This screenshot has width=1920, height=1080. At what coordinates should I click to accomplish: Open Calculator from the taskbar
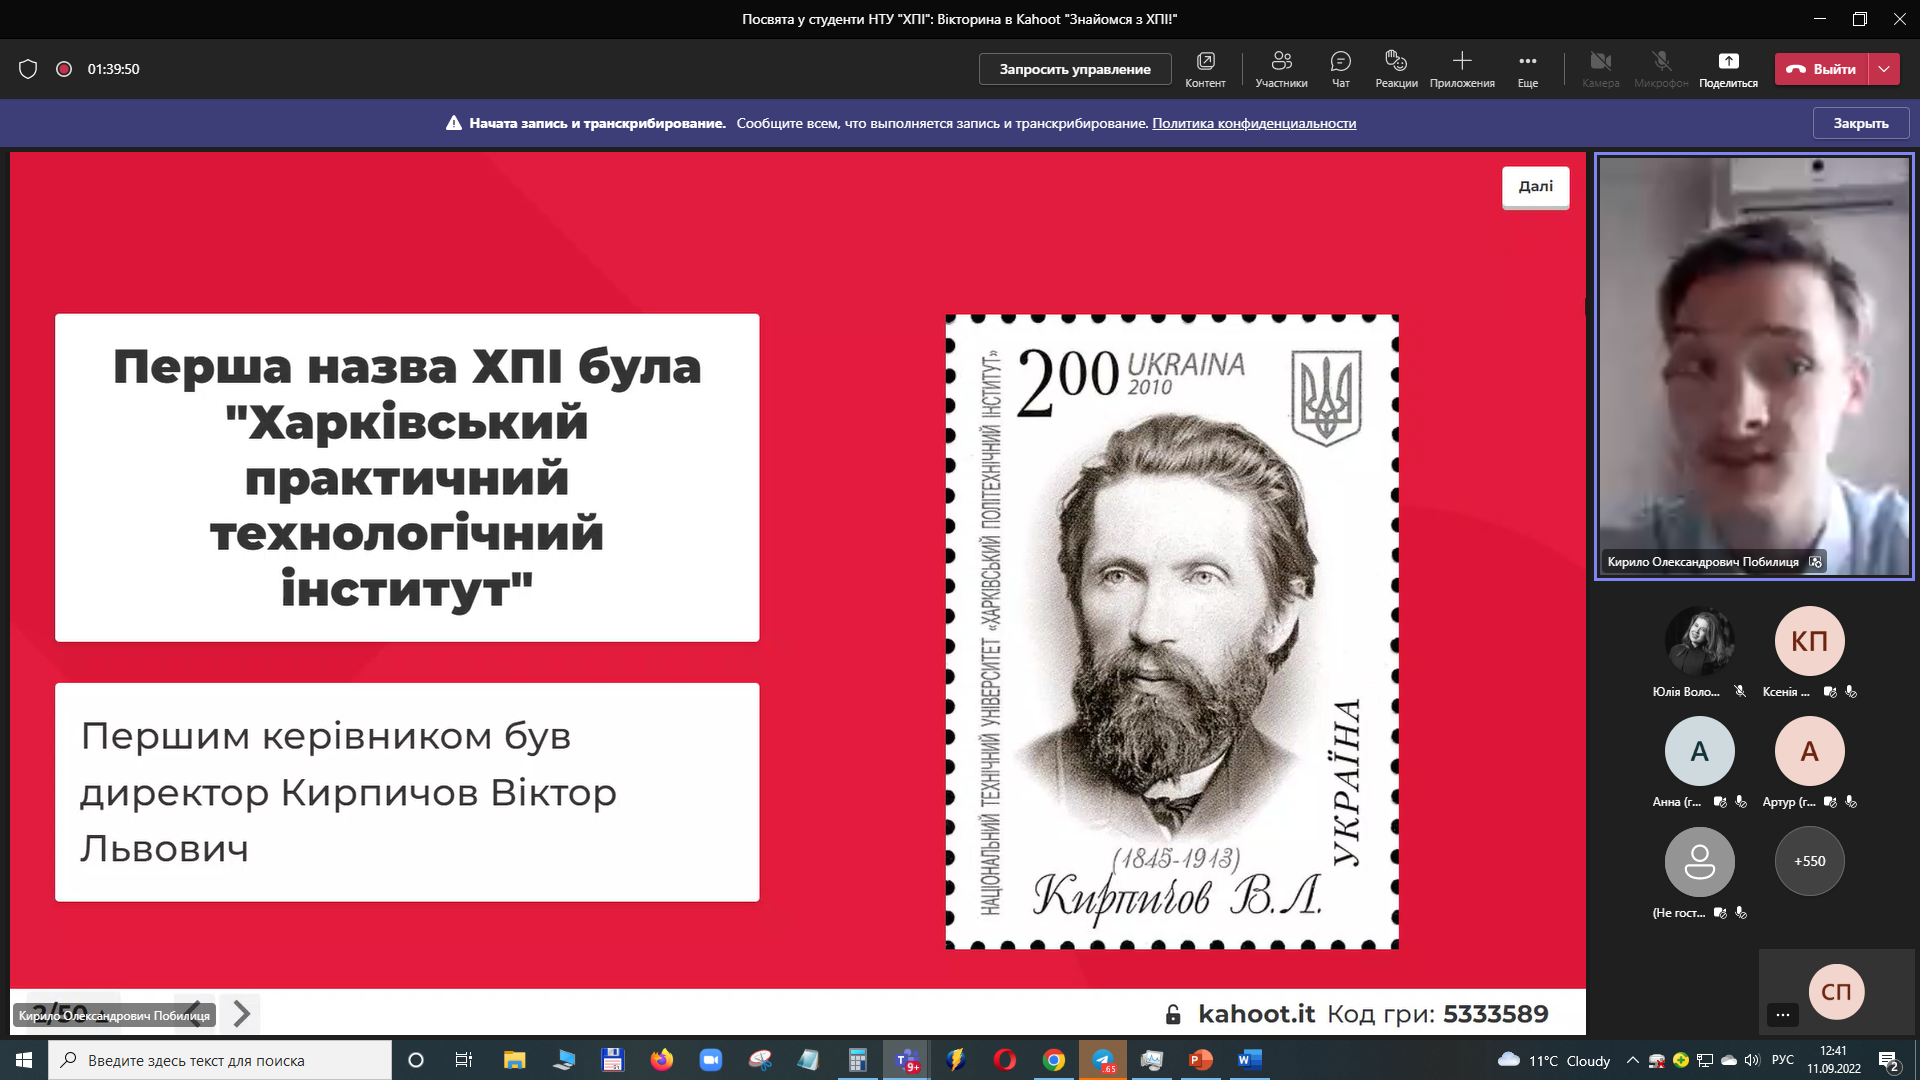[x=857, y=1060]
